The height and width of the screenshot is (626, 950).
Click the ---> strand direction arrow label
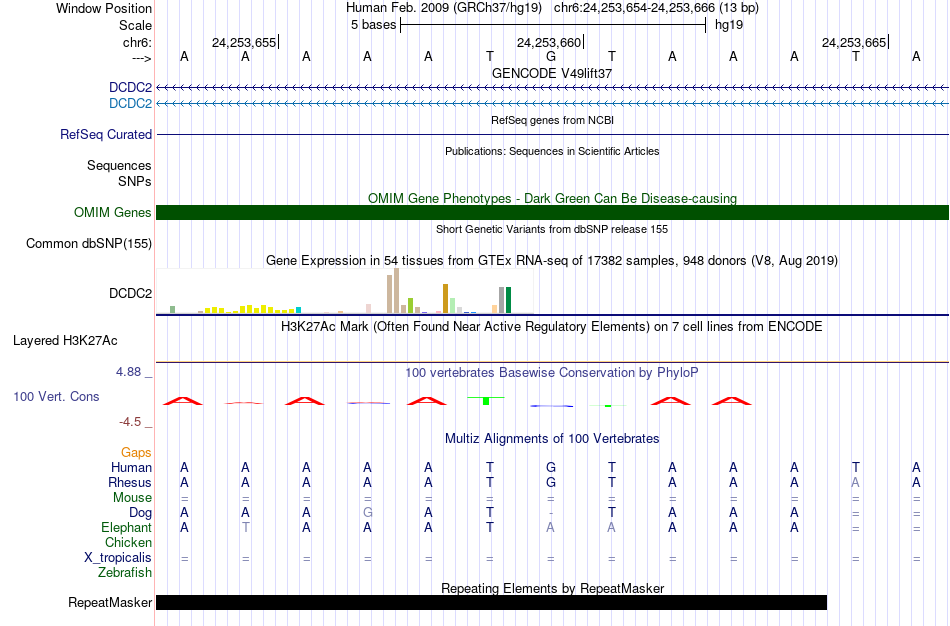pyautogui.click(x=142, y=58)
